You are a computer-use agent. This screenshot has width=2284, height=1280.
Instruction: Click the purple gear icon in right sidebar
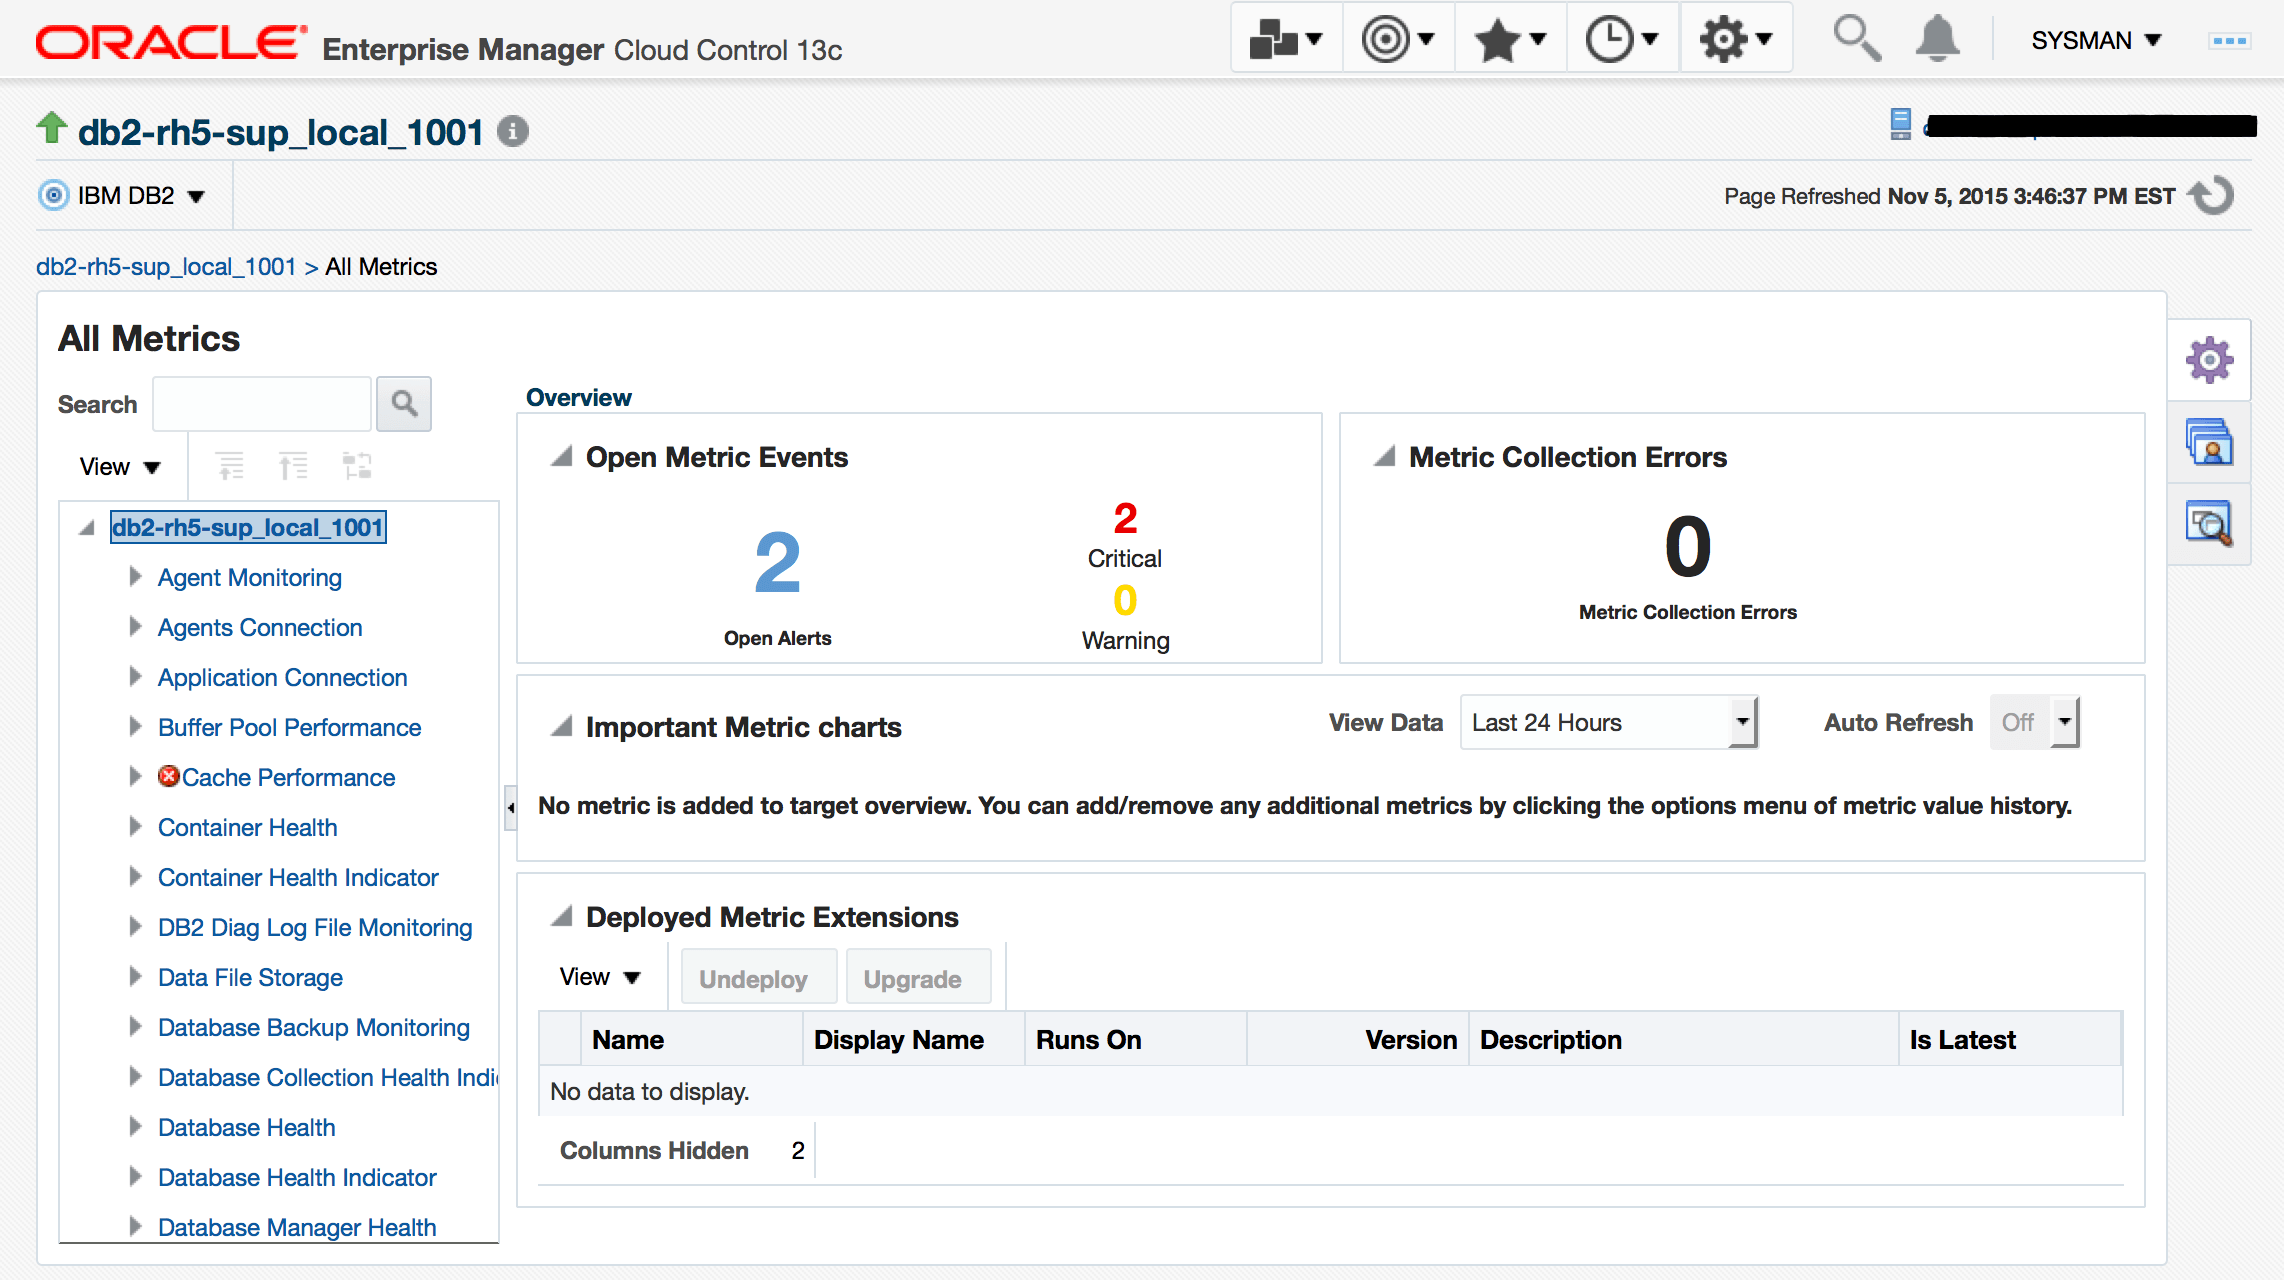click(2209, 360)
